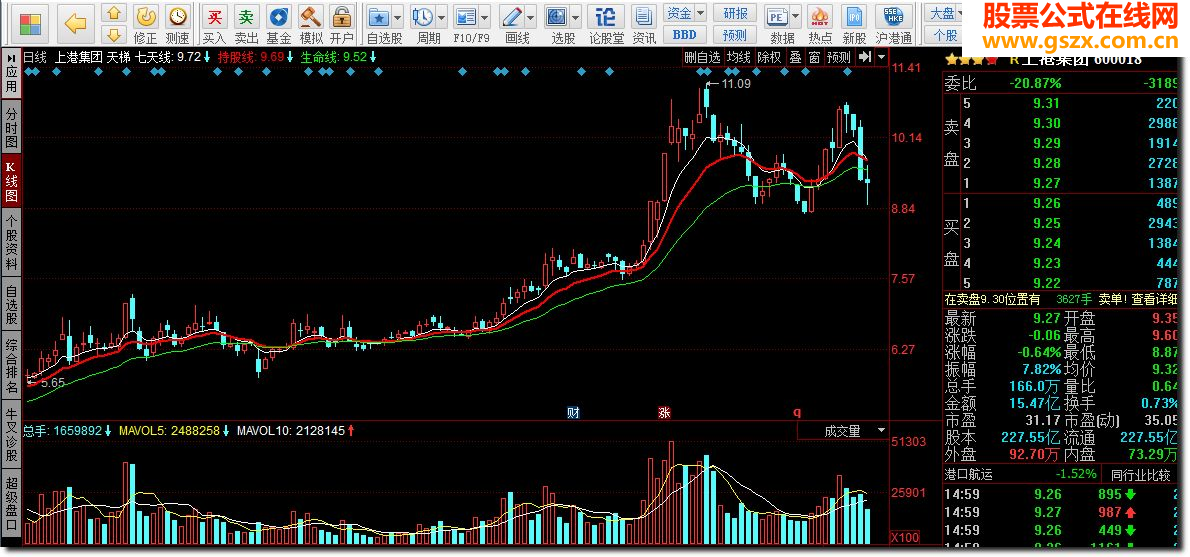The width and height of the screenshot is (1190, 557).
Task: Expand the 周期 dropdown arrow
Action: click(x=441, y=16)
